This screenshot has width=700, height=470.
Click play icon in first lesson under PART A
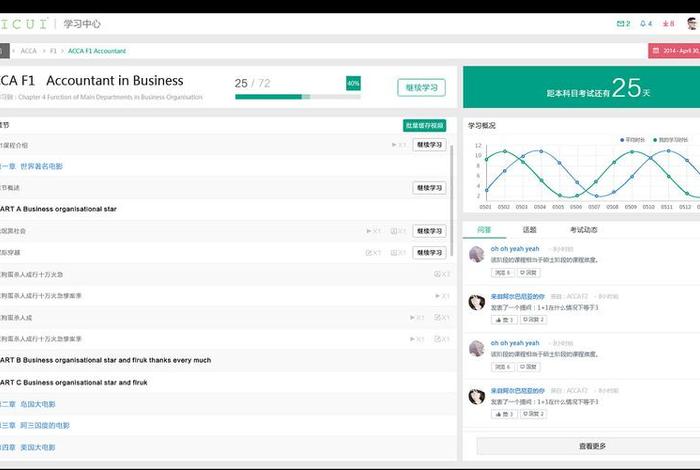369,231
